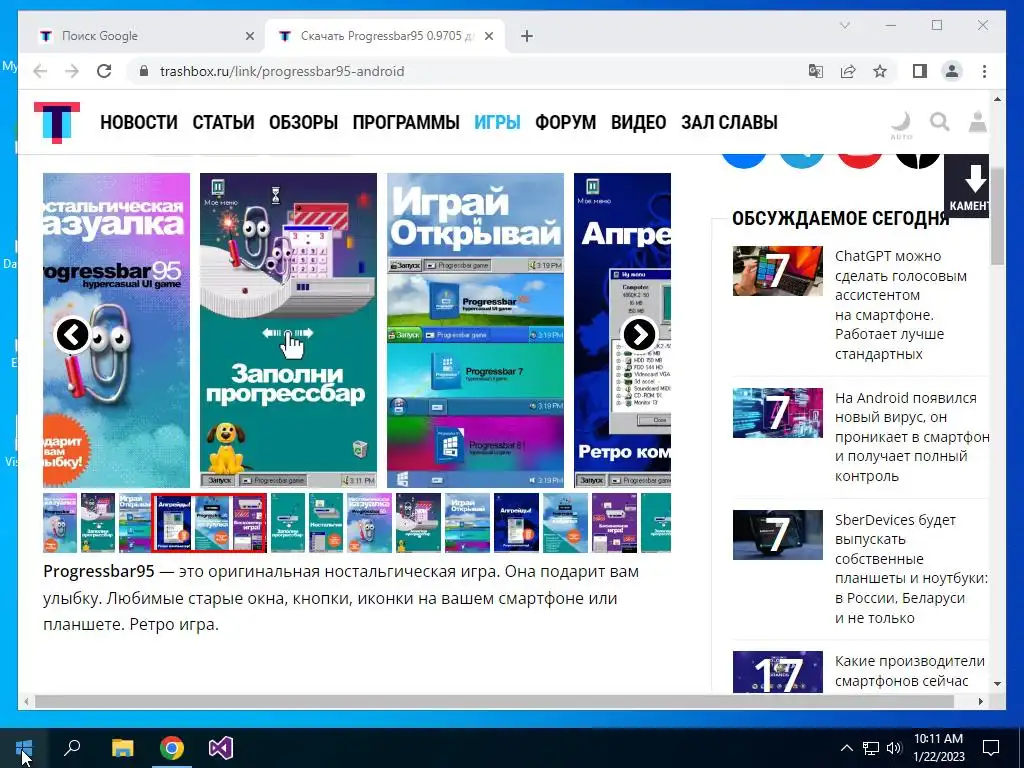
Task: Expand the system tray hidden icons chevron
Action: pos(846,748)
